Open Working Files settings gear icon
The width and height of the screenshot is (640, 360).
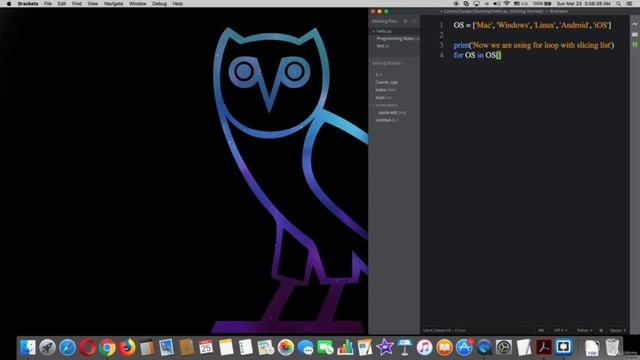tap(405, 21)
